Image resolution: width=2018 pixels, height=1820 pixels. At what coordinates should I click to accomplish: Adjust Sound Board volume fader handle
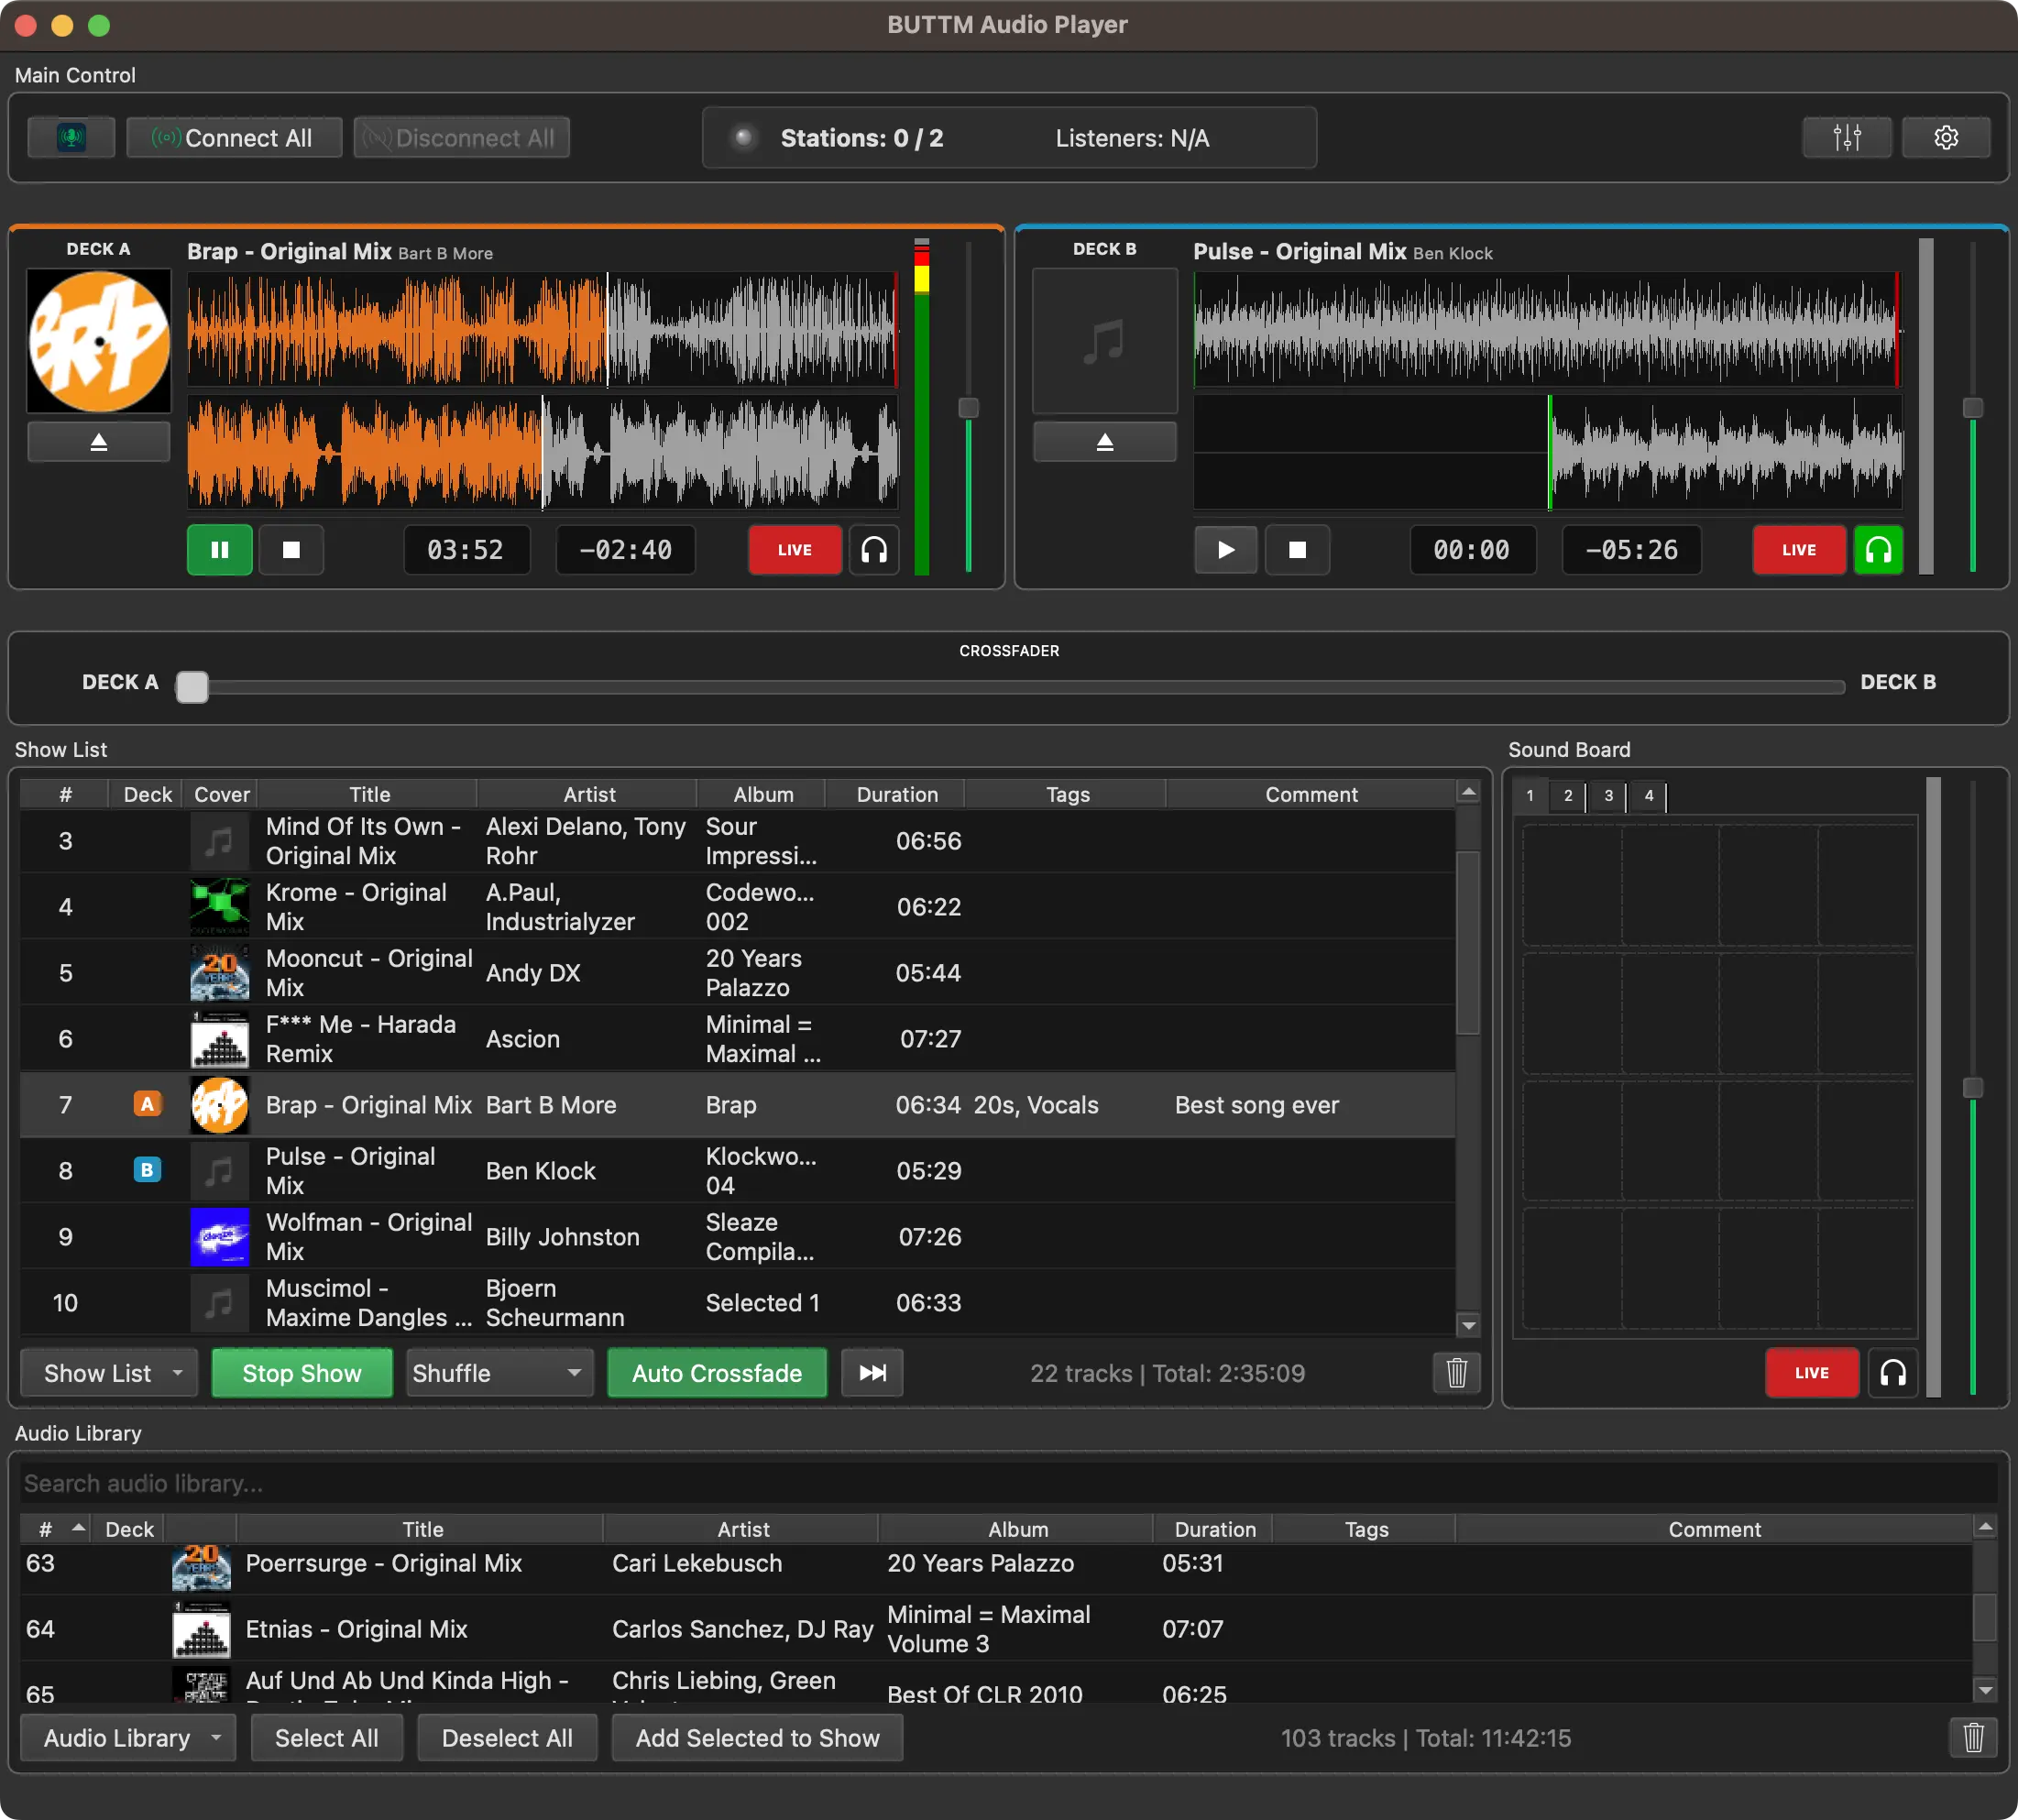[x=1972, y=1087]
